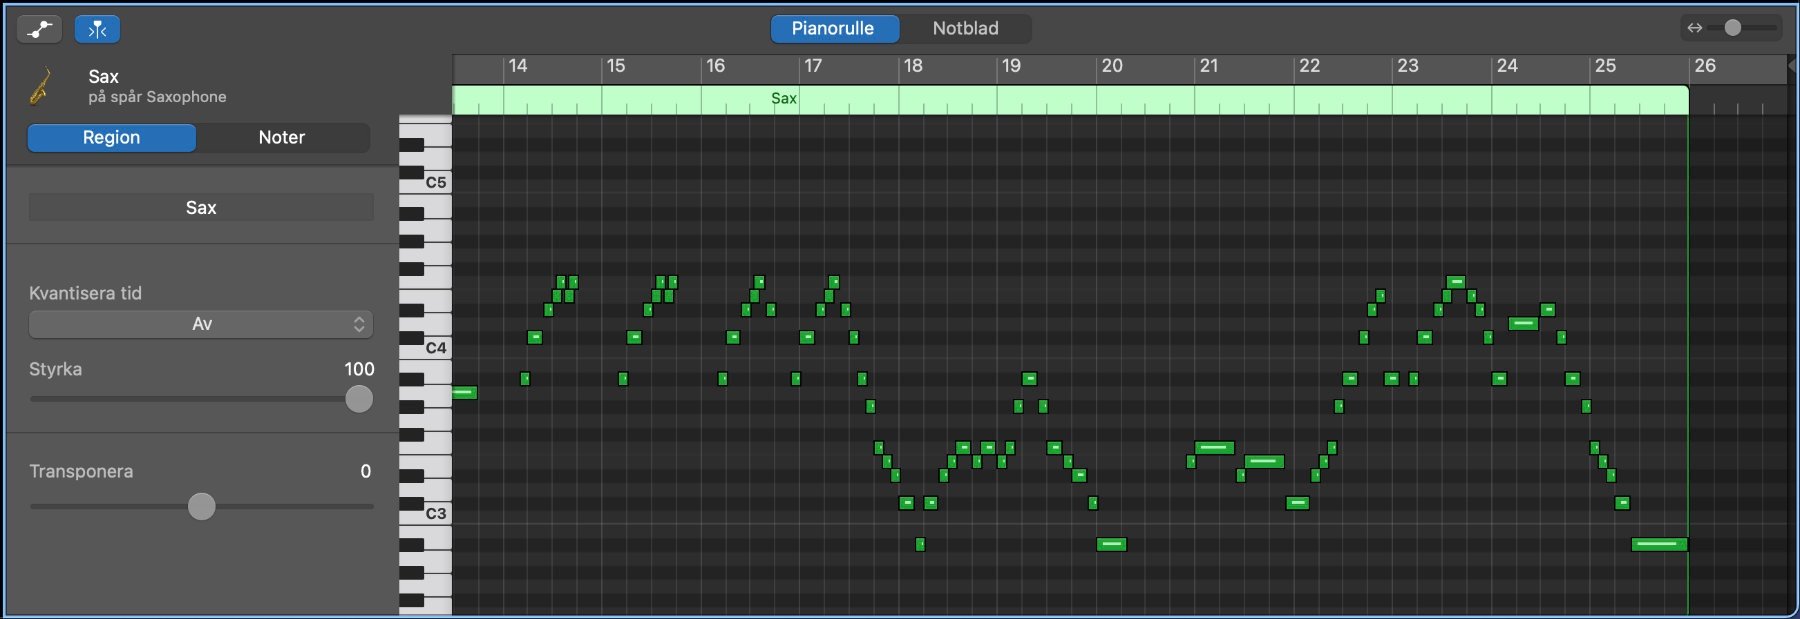Click the Transponera slider handle
The image size is (1800, 619).
pyautogui.click(x=202, y=506)
